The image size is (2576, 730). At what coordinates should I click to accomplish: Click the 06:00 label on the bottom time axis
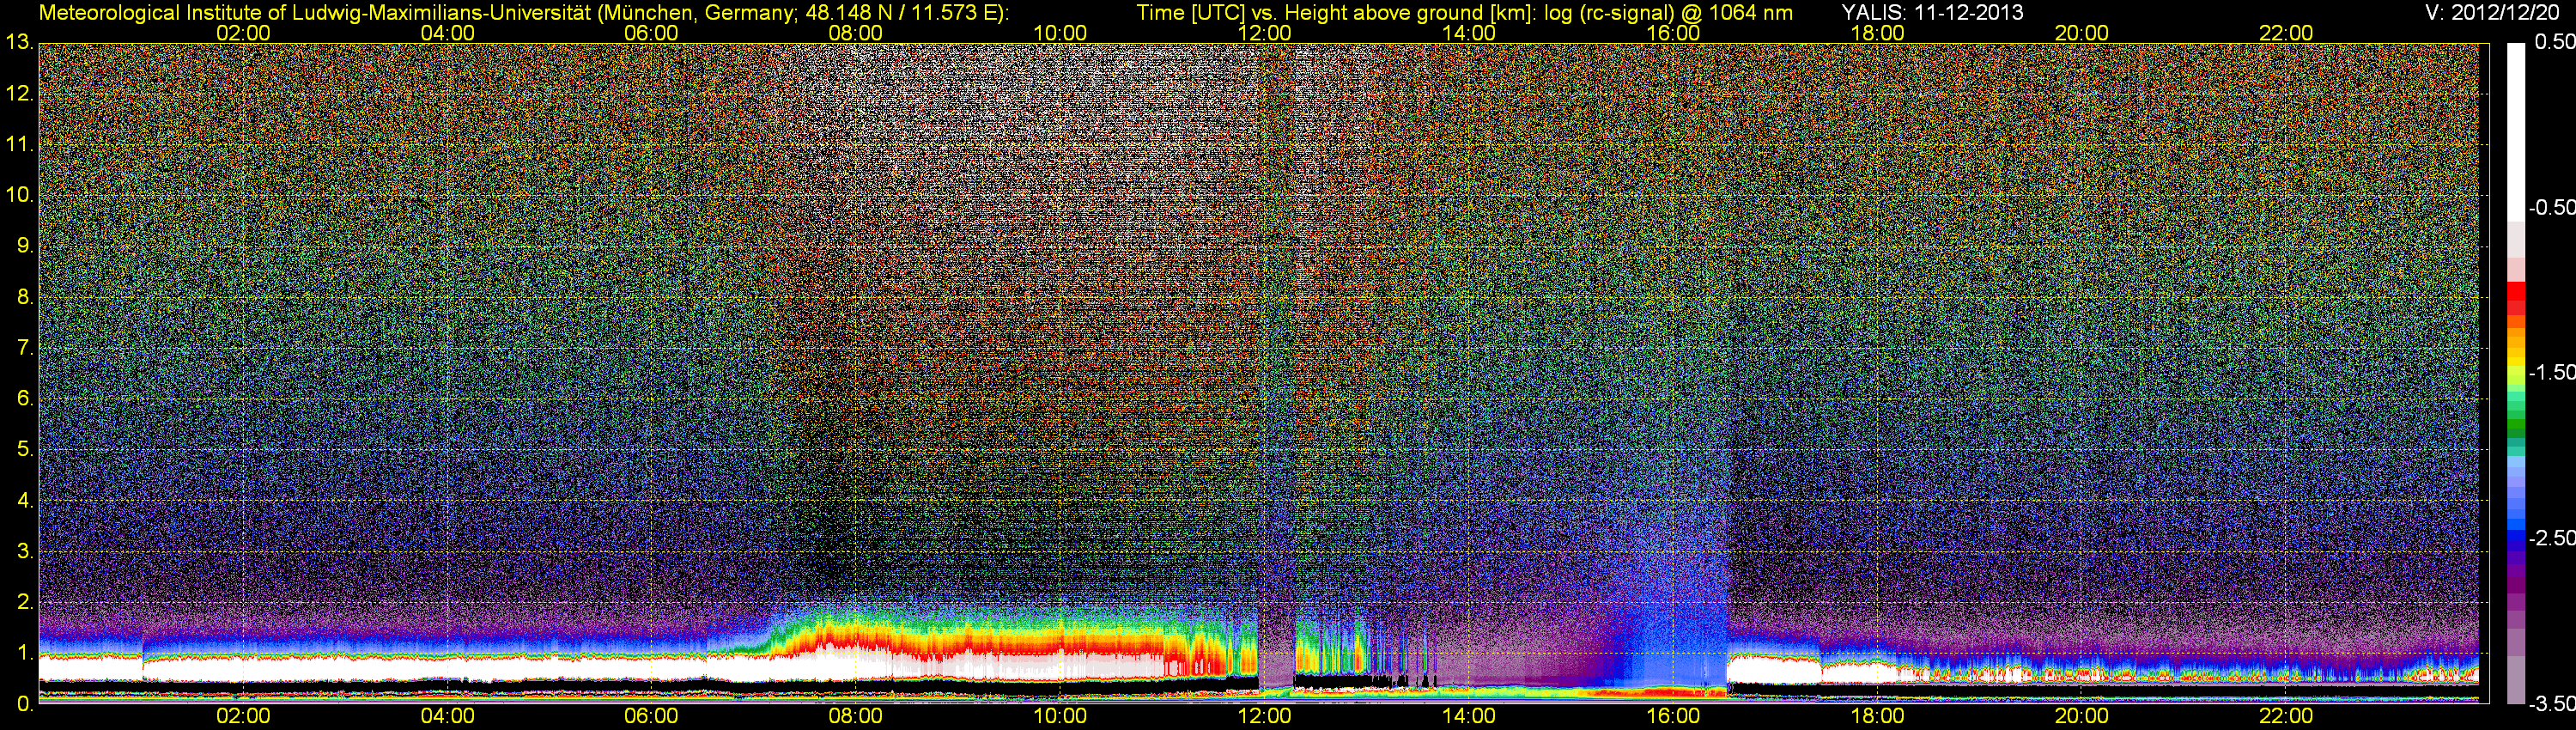coord(651,716)
